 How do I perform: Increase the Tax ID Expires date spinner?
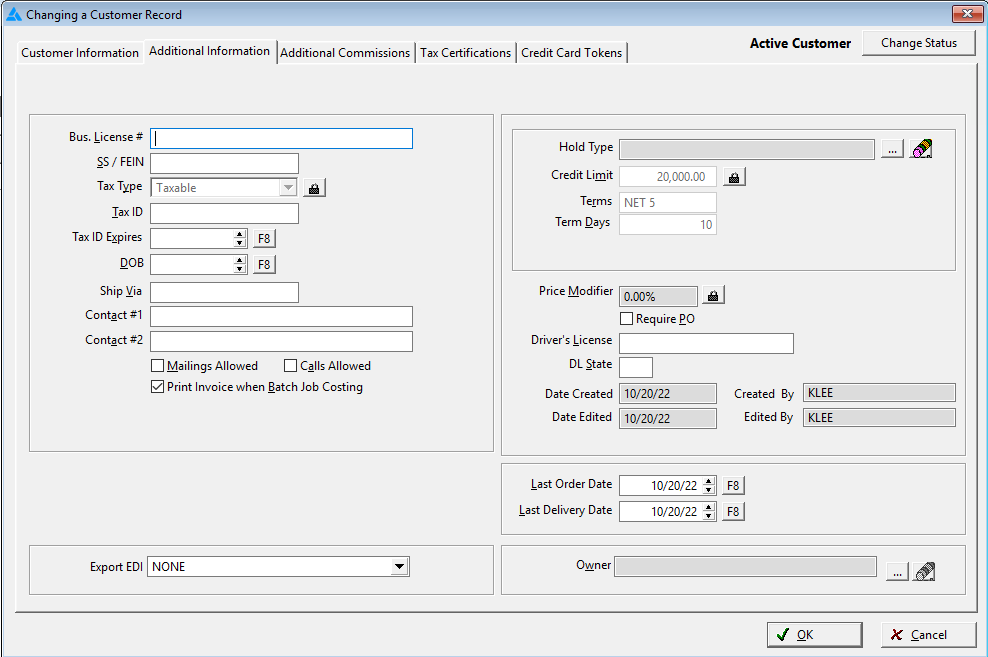(239, 234)
